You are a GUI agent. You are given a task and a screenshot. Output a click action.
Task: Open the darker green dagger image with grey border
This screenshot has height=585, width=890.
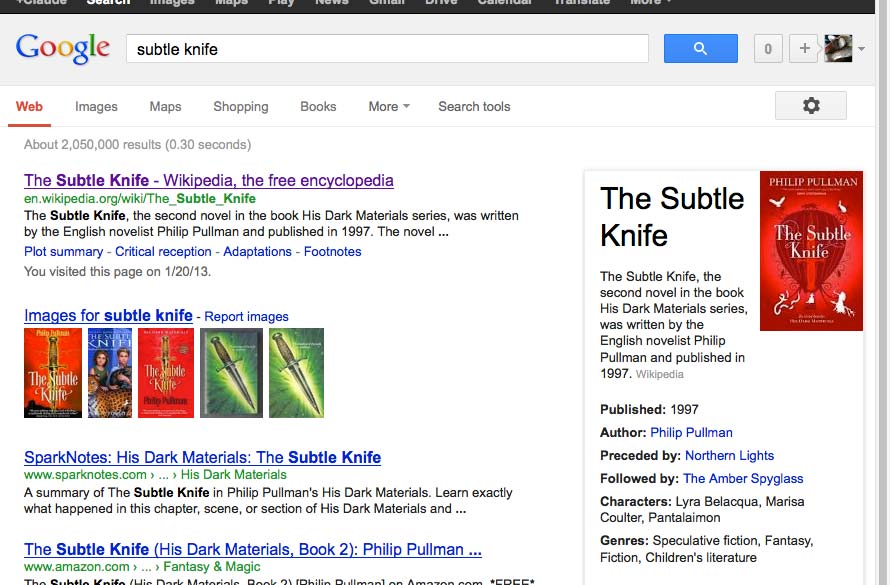232,373
